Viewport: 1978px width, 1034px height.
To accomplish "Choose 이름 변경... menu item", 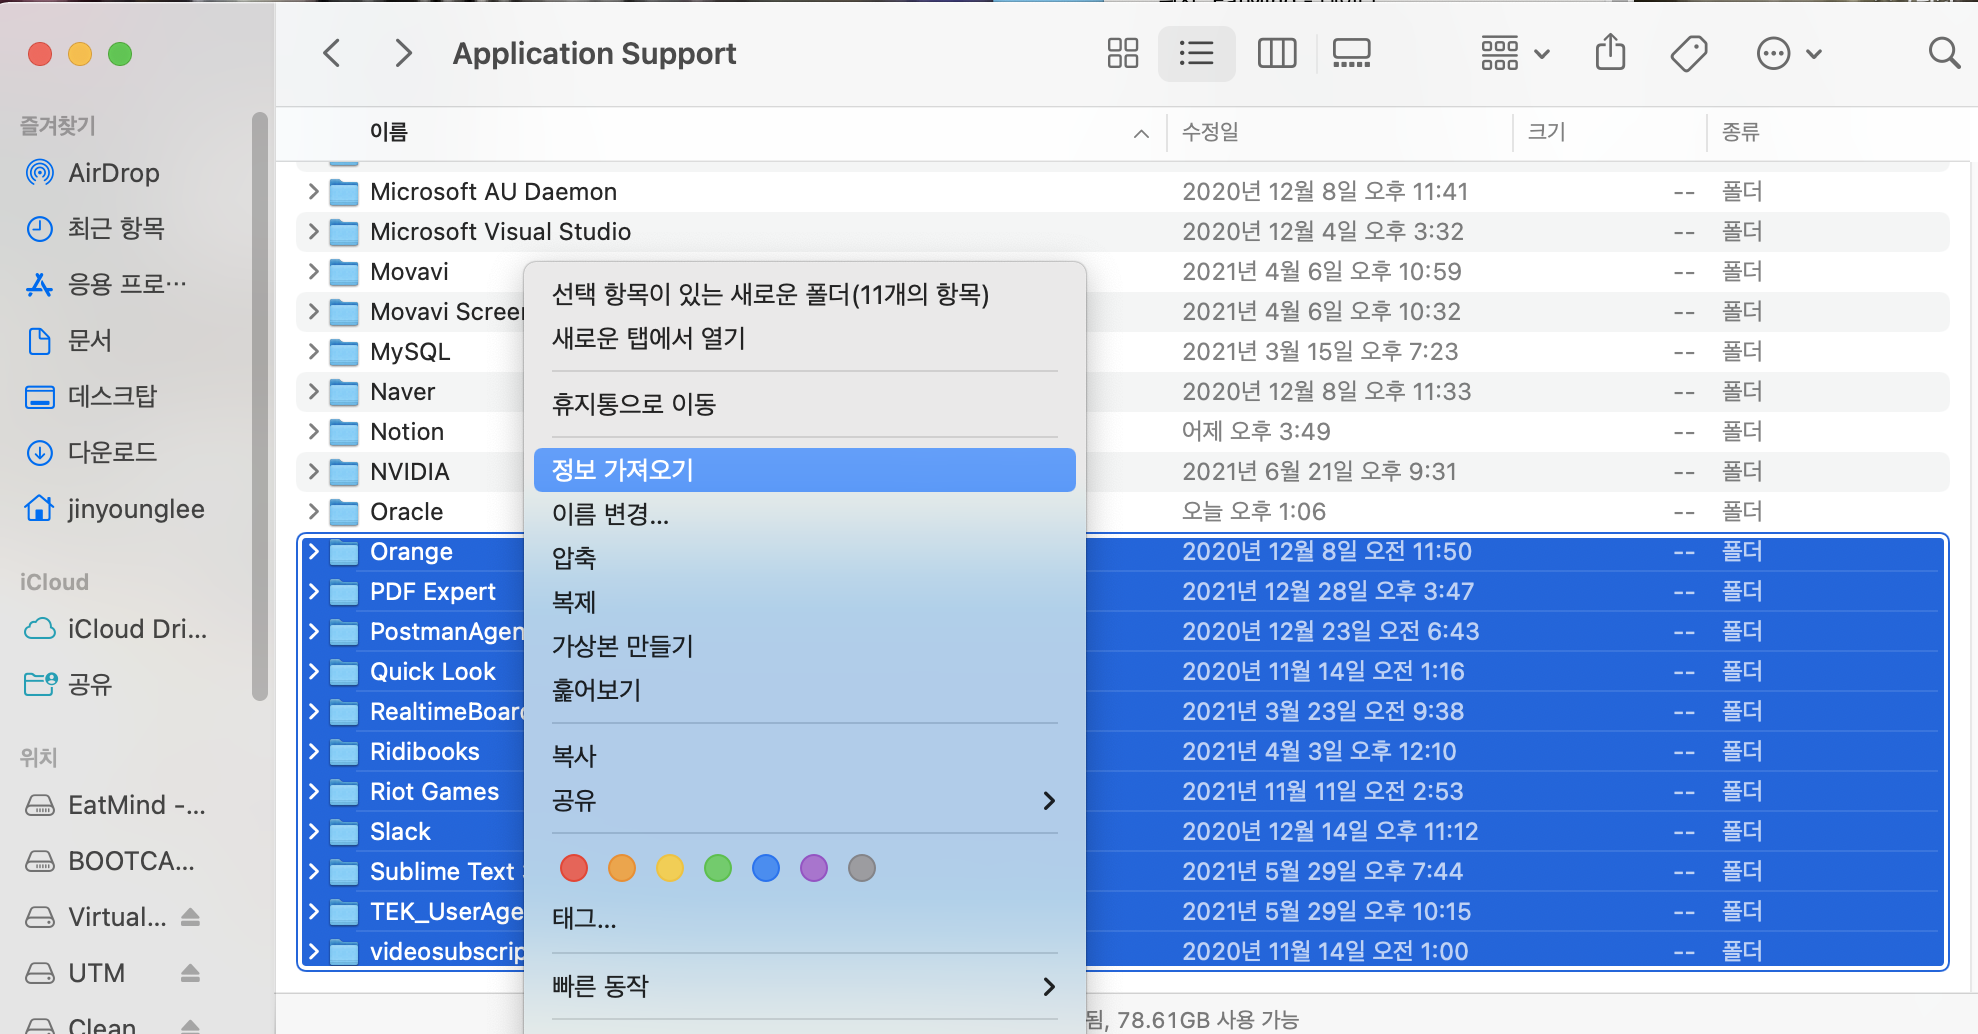I will (x=805, y=514).
